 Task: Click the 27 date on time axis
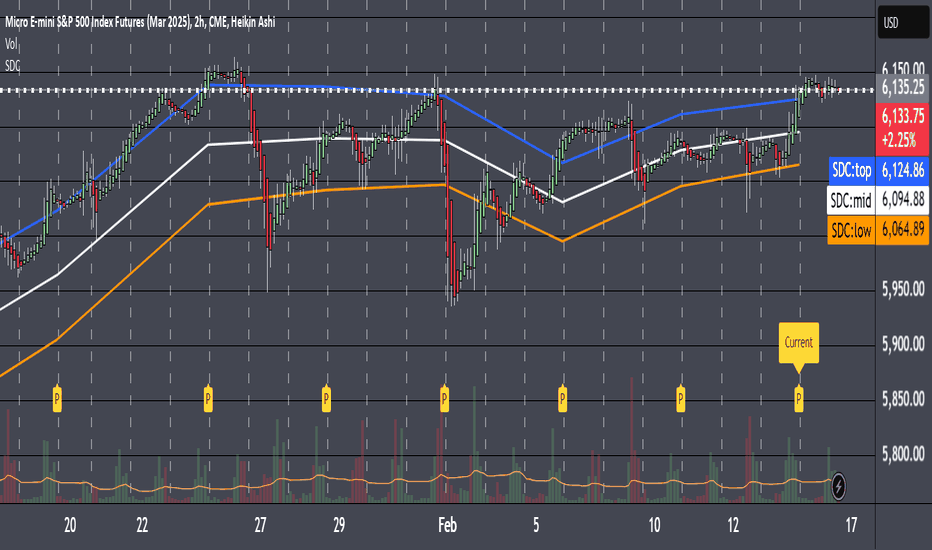click(x=260, y=525)
